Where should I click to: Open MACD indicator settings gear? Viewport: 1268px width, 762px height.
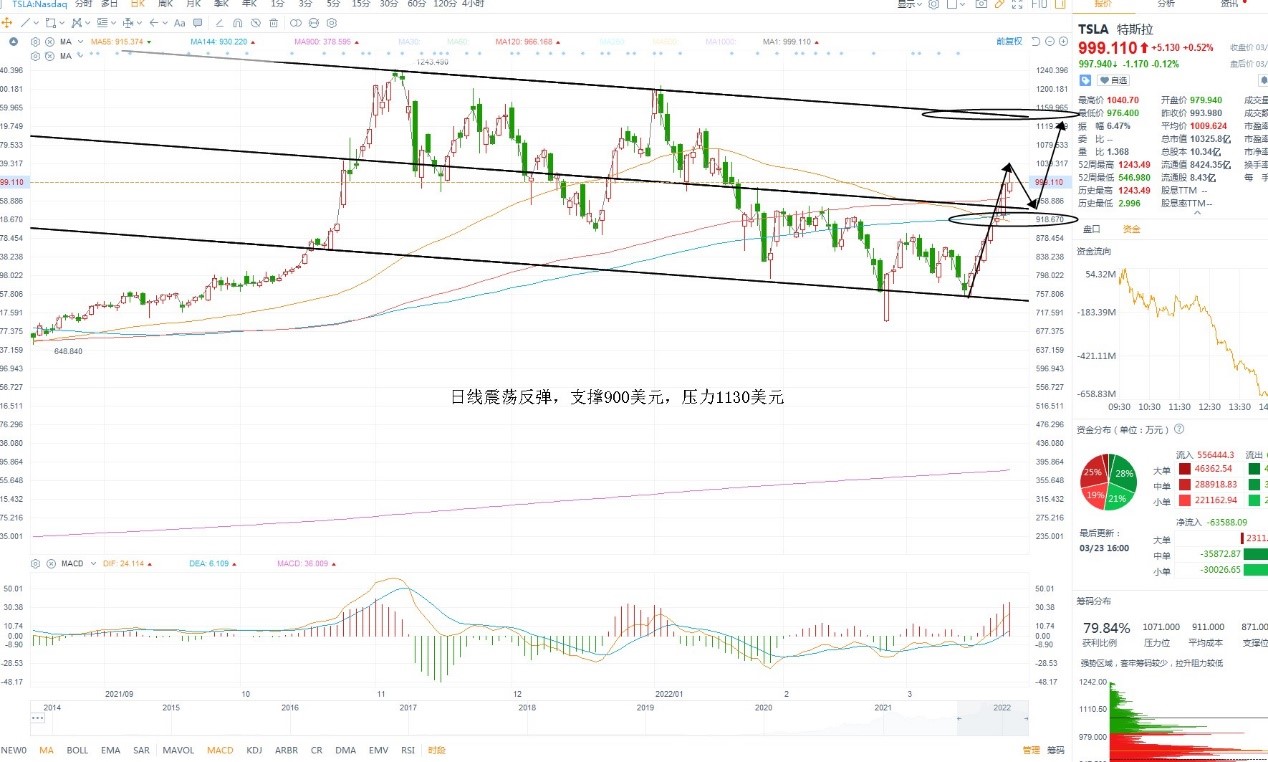35,564
